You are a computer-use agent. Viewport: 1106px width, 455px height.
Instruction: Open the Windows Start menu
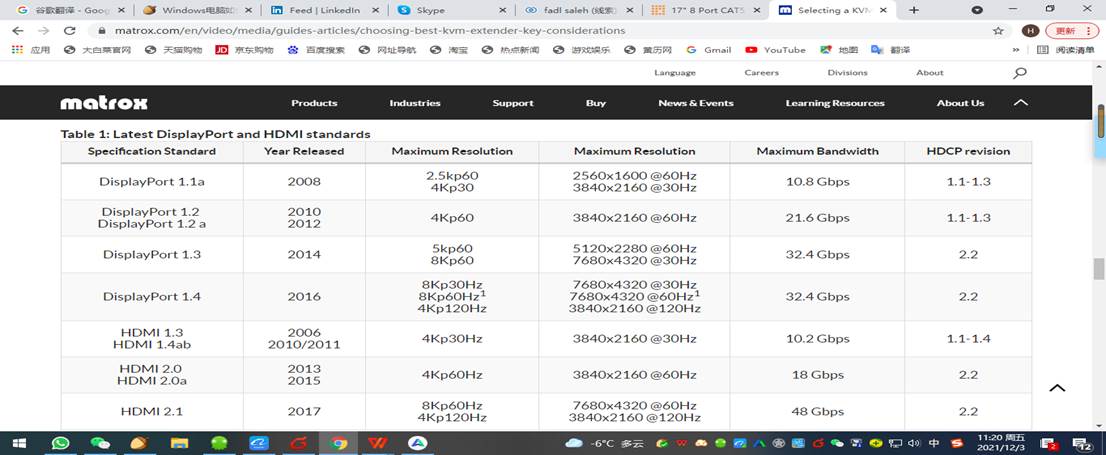click(x=19, y=443)
